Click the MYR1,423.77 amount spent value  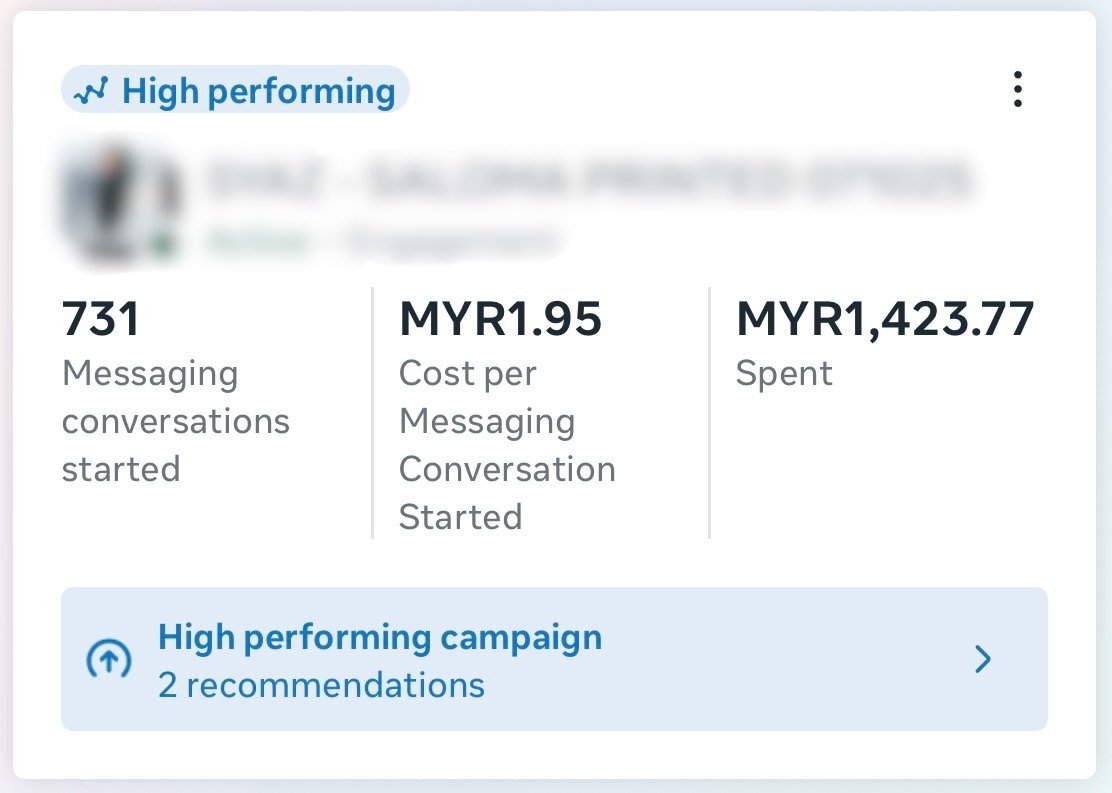pyautogui.click(x=884, y=319)
